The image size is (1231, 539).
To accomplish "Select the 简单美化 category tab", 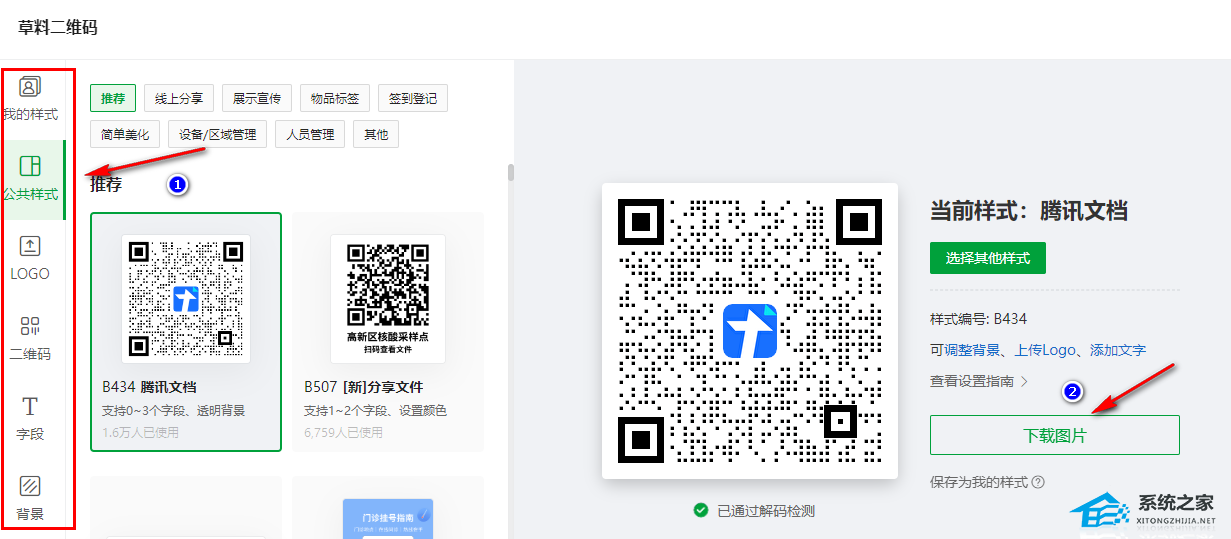I will (x=125, y=134).
